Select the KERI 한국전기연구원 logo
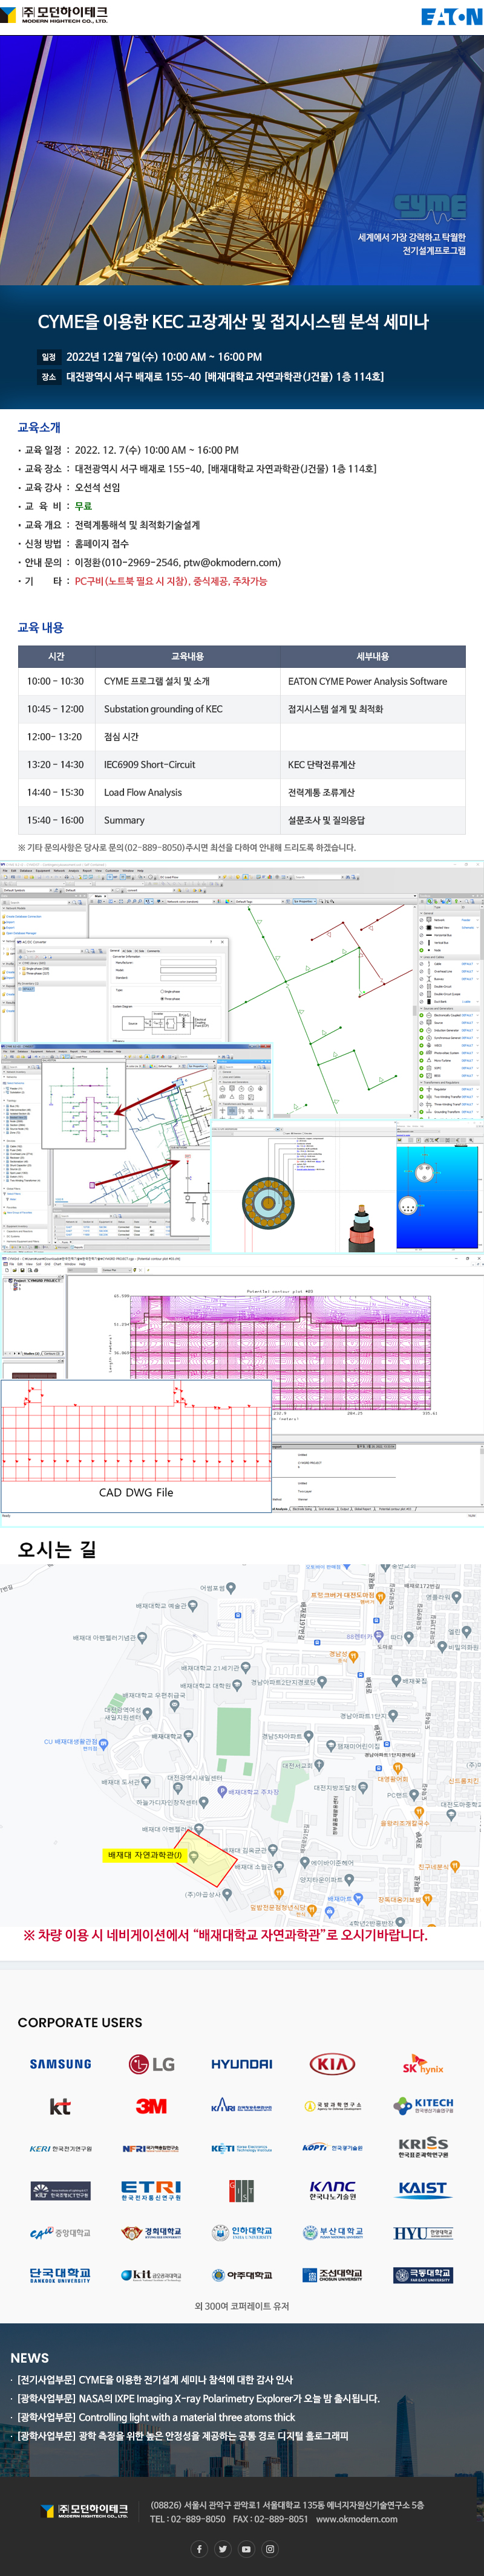This screenshot has height=2576, width=484. click(x=60, y=2148)
